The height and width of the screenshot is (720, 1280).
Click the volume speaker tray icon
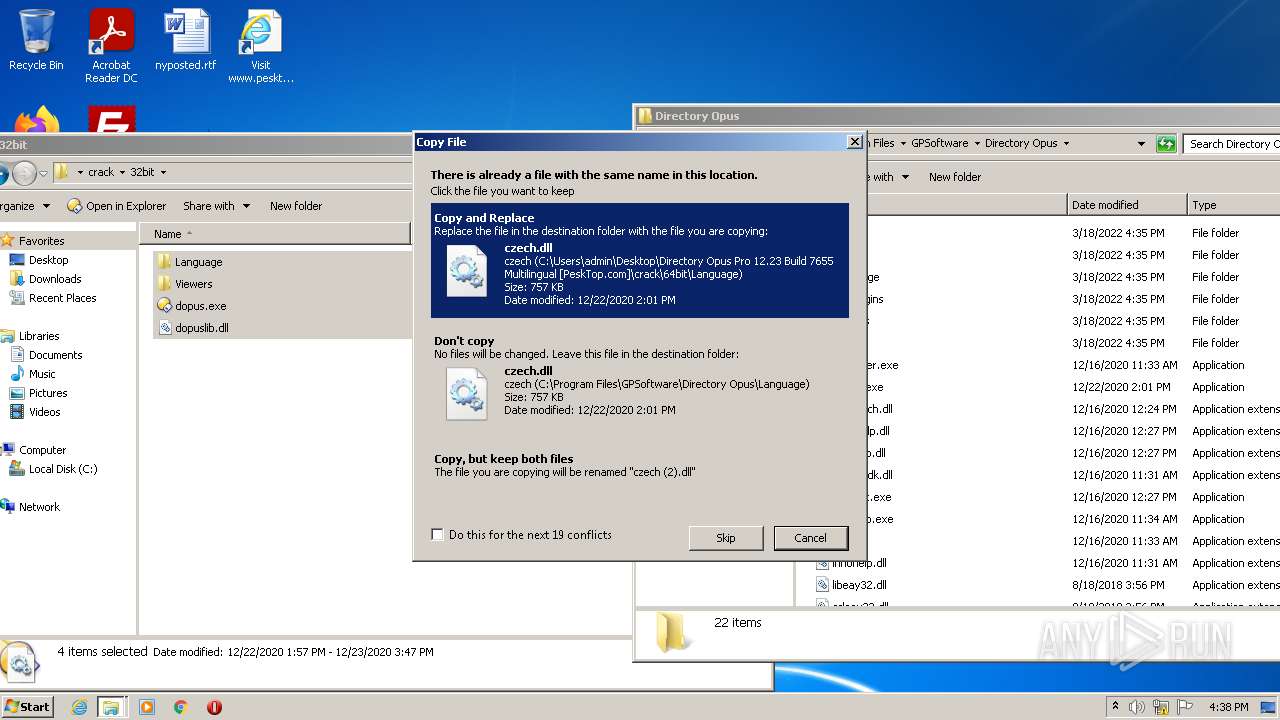click(x=1137, y=707)
